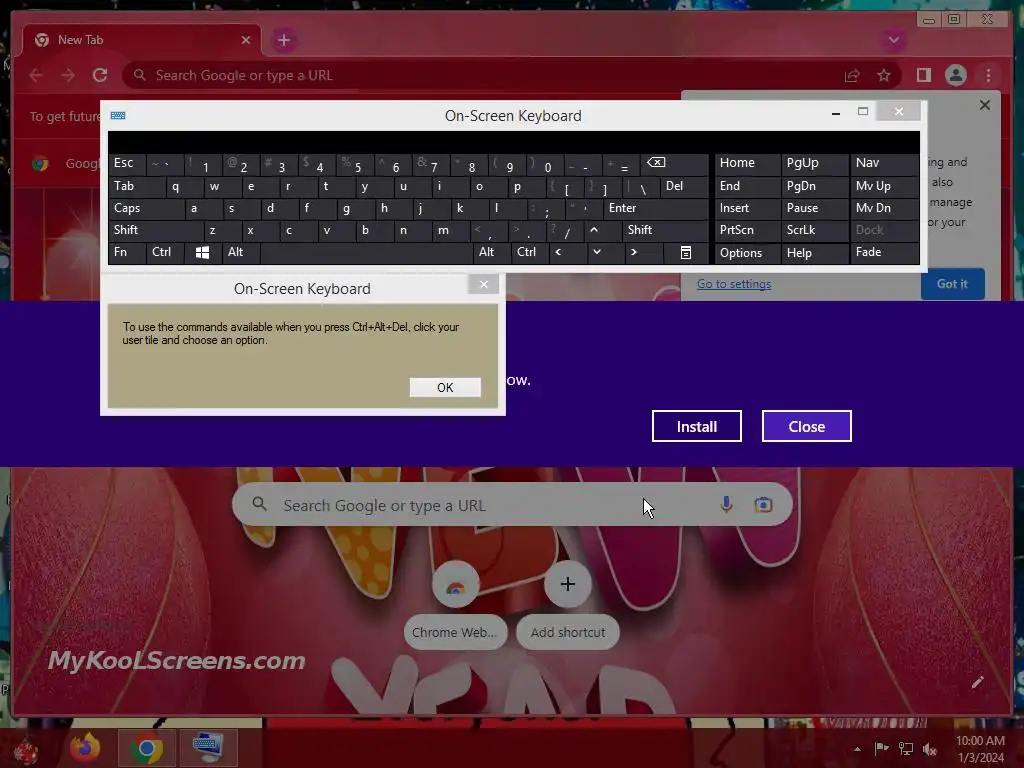Click the PgUp key
Viewport: 1024px width, 768px height.
[x=814, y=163]
